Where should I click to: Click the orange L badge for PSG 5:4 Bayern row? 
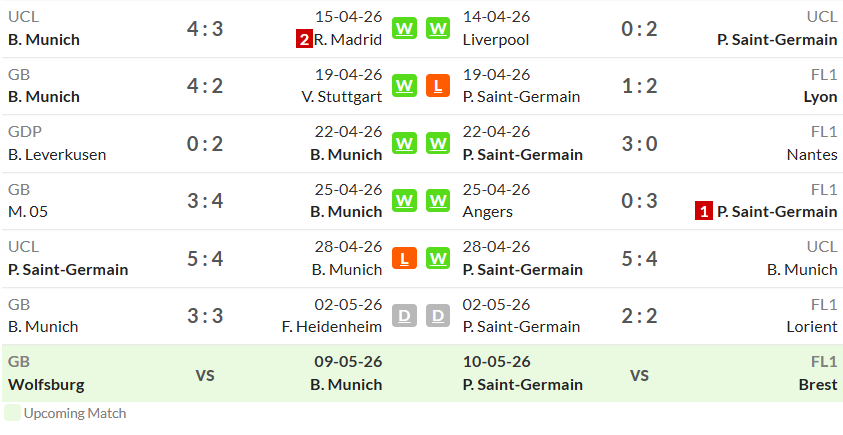[404, 259]
